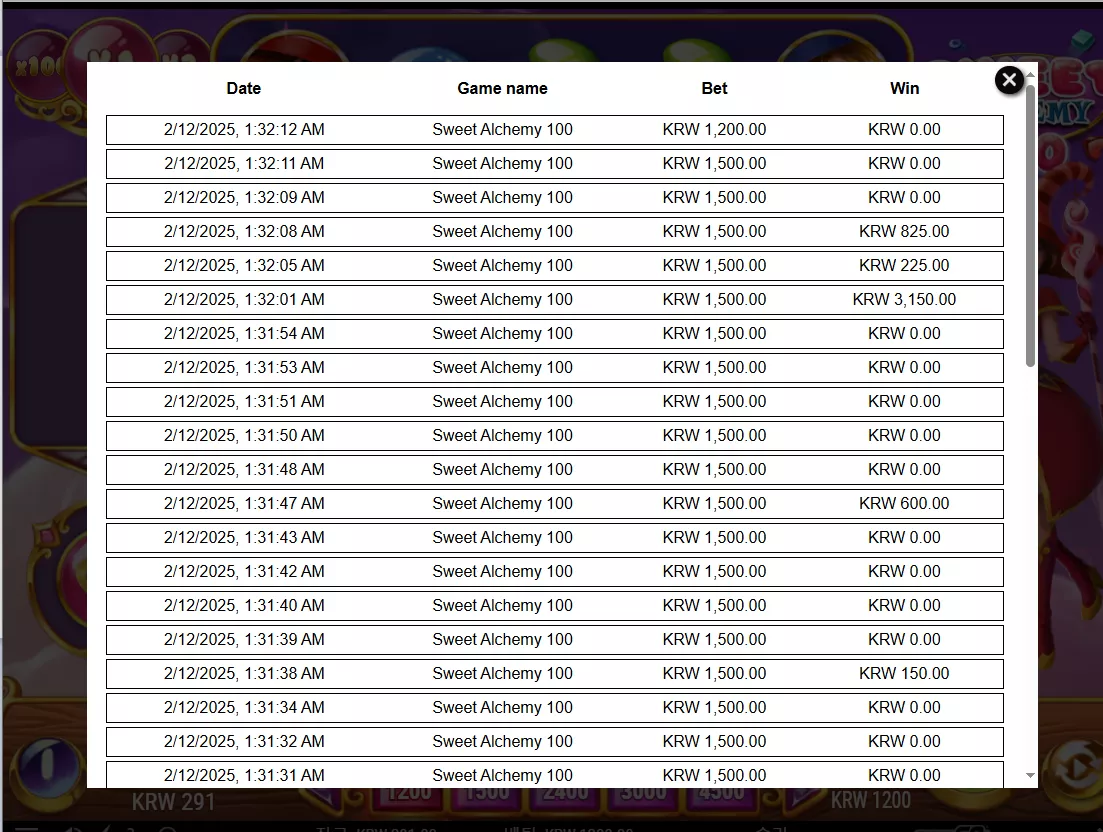This screenshot has height=832, width=1103.
Task: Click the KRW 225.00 win amount
Action: tap(904, 265)
